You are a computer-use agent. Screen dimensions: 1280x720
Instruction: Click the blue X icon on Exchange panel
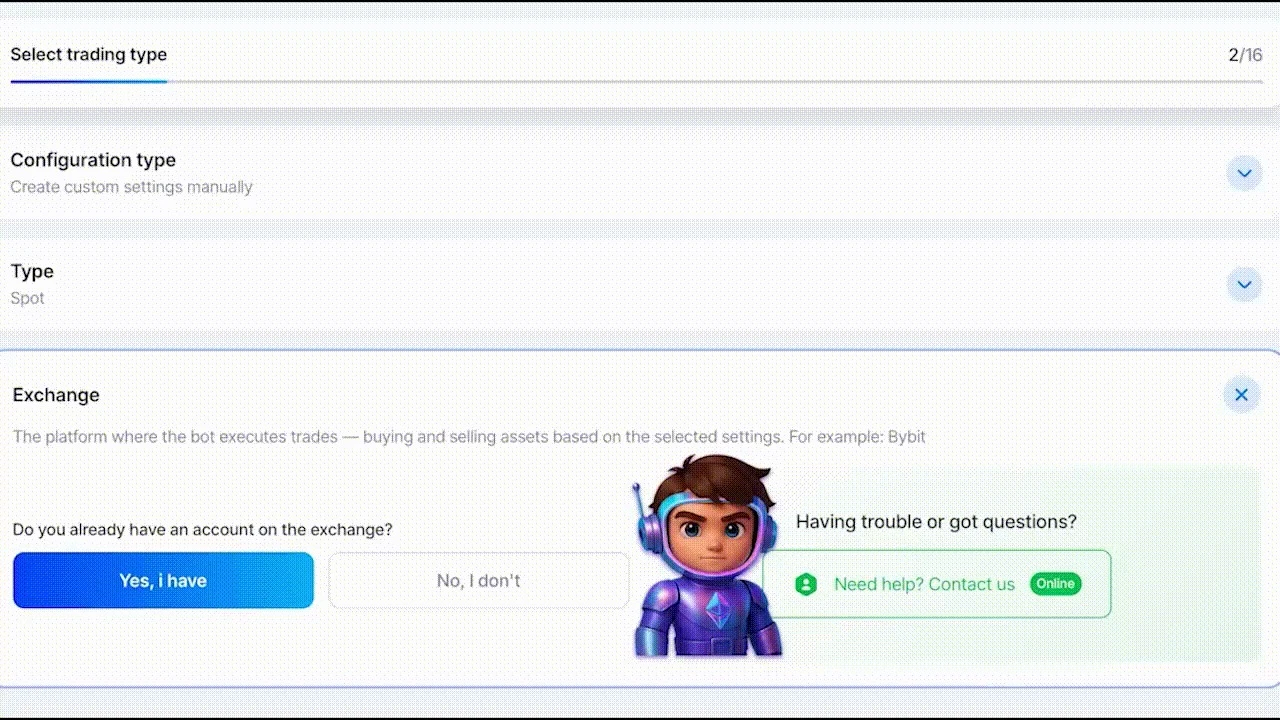click(1241, 394)
